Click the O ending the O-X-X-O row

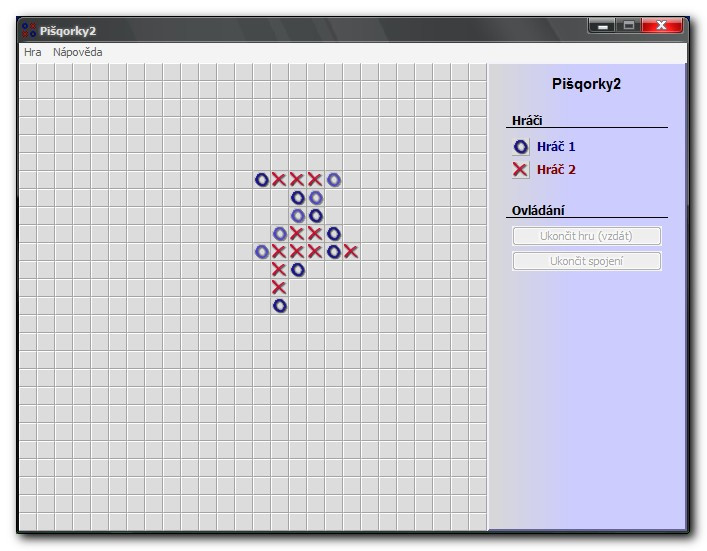(334, 234)
